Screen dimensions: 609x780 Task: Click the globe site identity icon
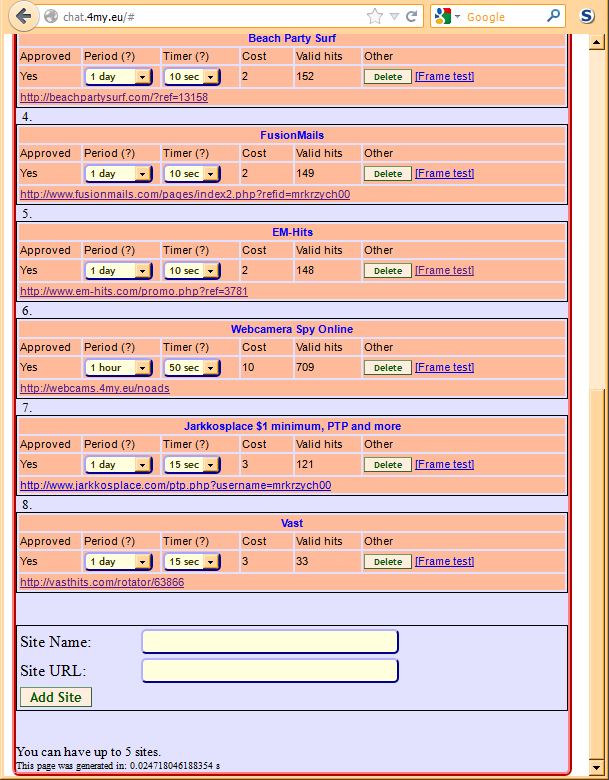pyautogui.click(x=51, y=17)
